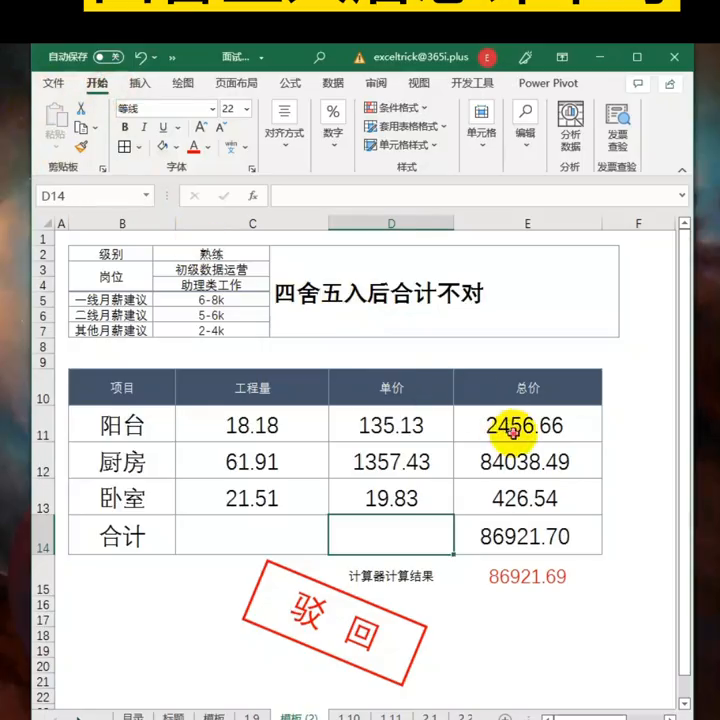Increase font size with the larger A

click(201, 127)
